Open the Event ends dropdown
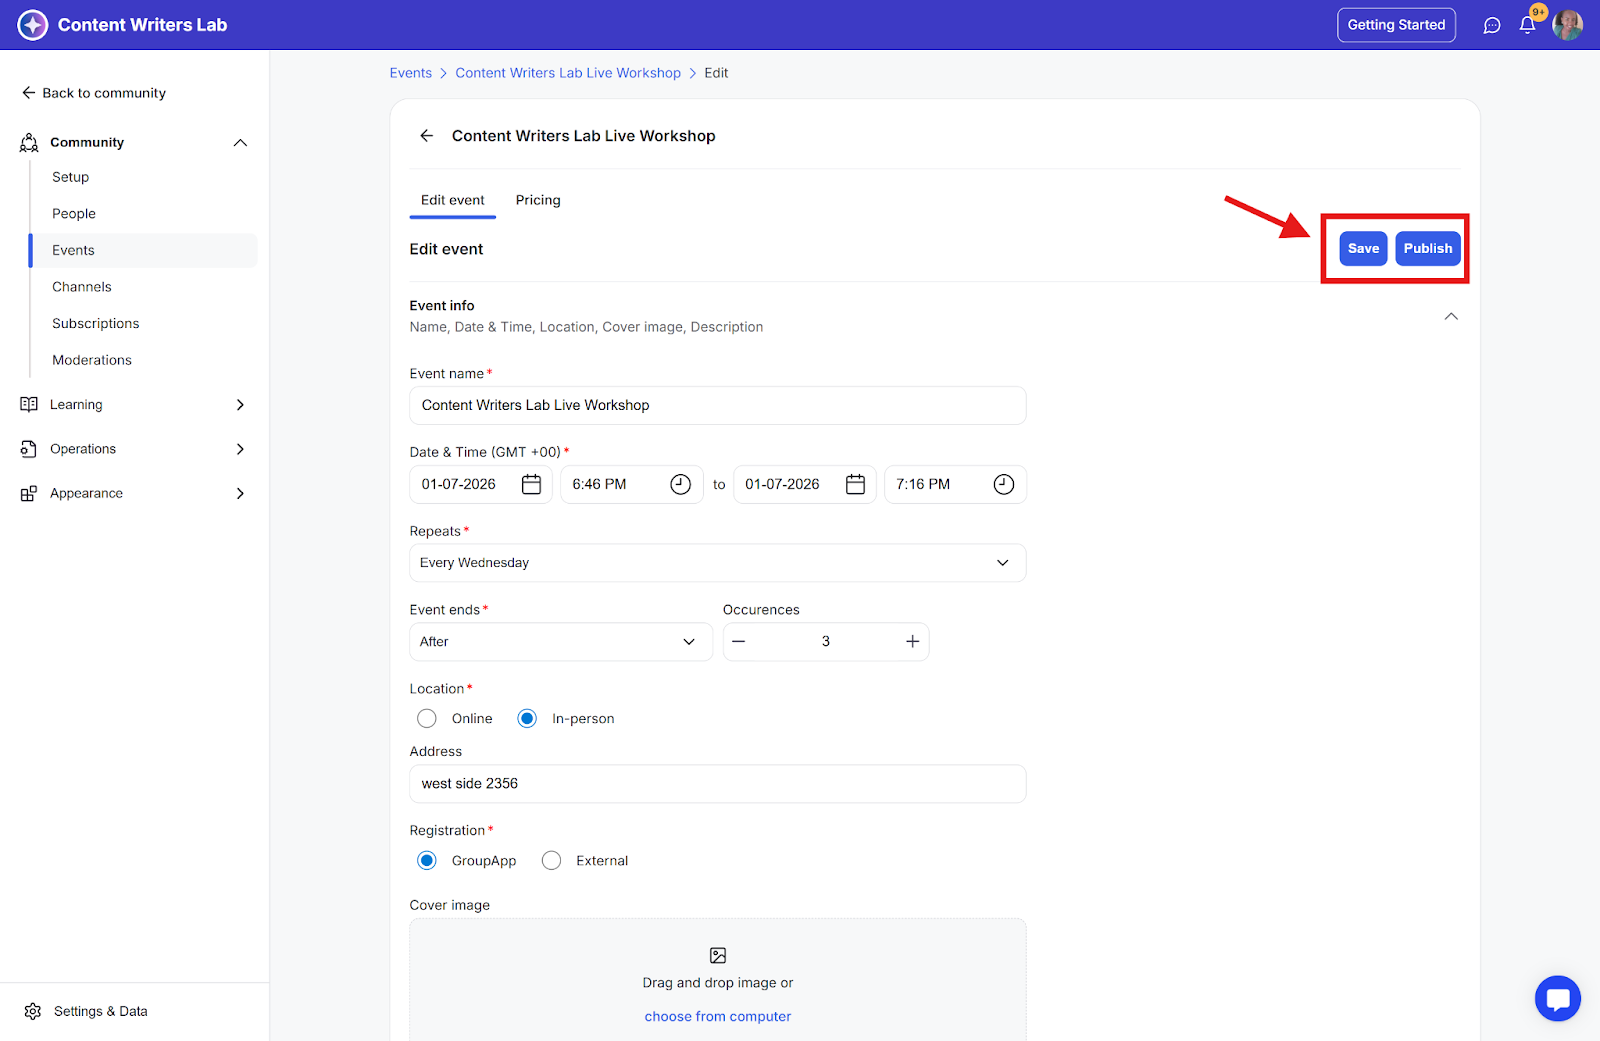The height and width of the screenshot is (1041, 1600). click(560, 642)
